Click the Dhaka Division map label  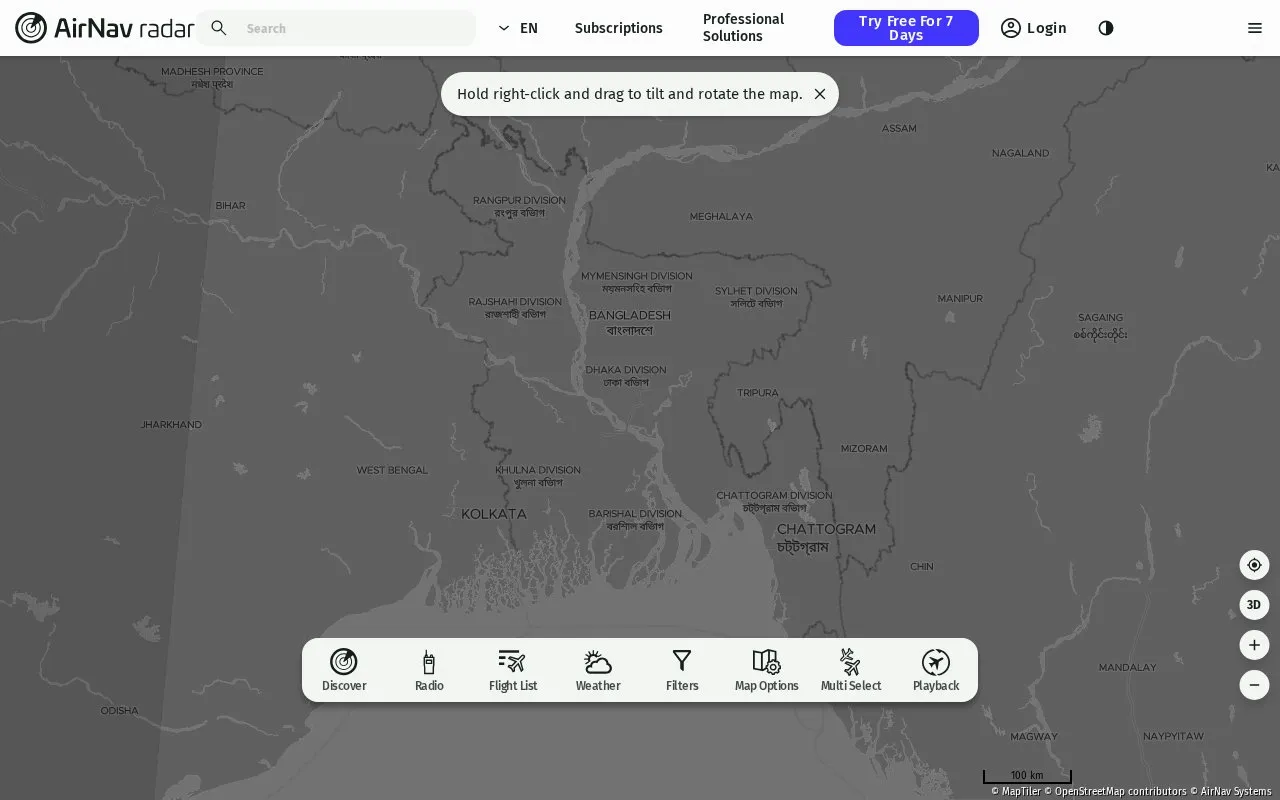pyautogui.click(x=626, y=376)
